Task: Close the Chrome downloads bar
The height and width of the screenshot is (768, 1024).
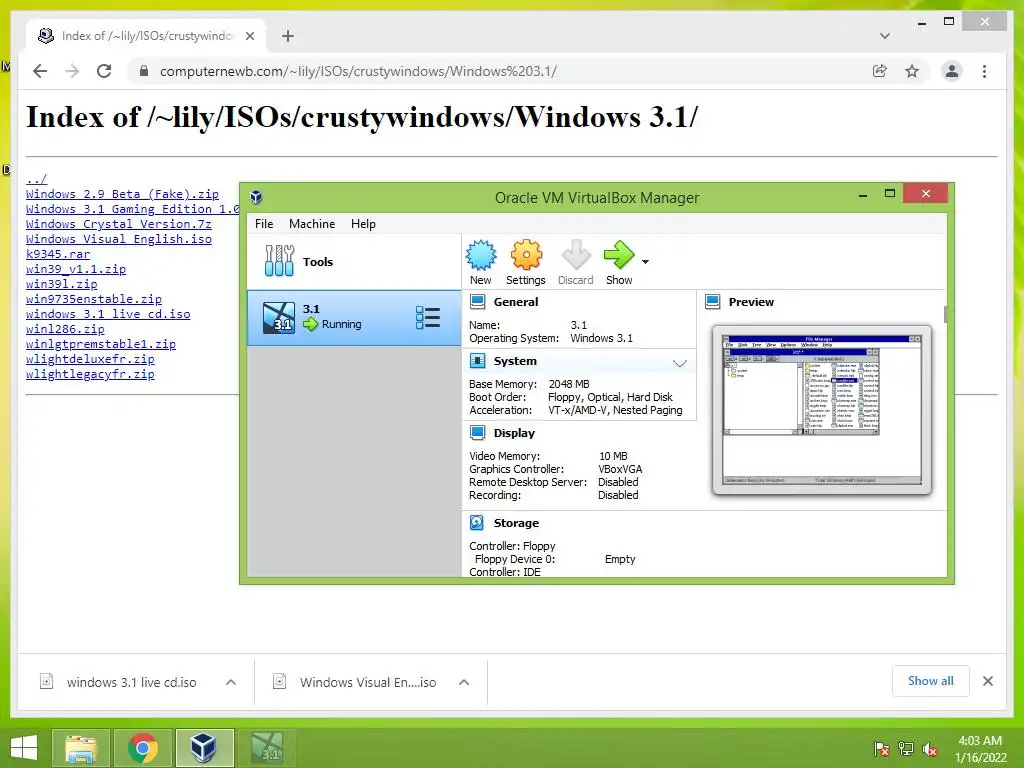Action: 987,681
